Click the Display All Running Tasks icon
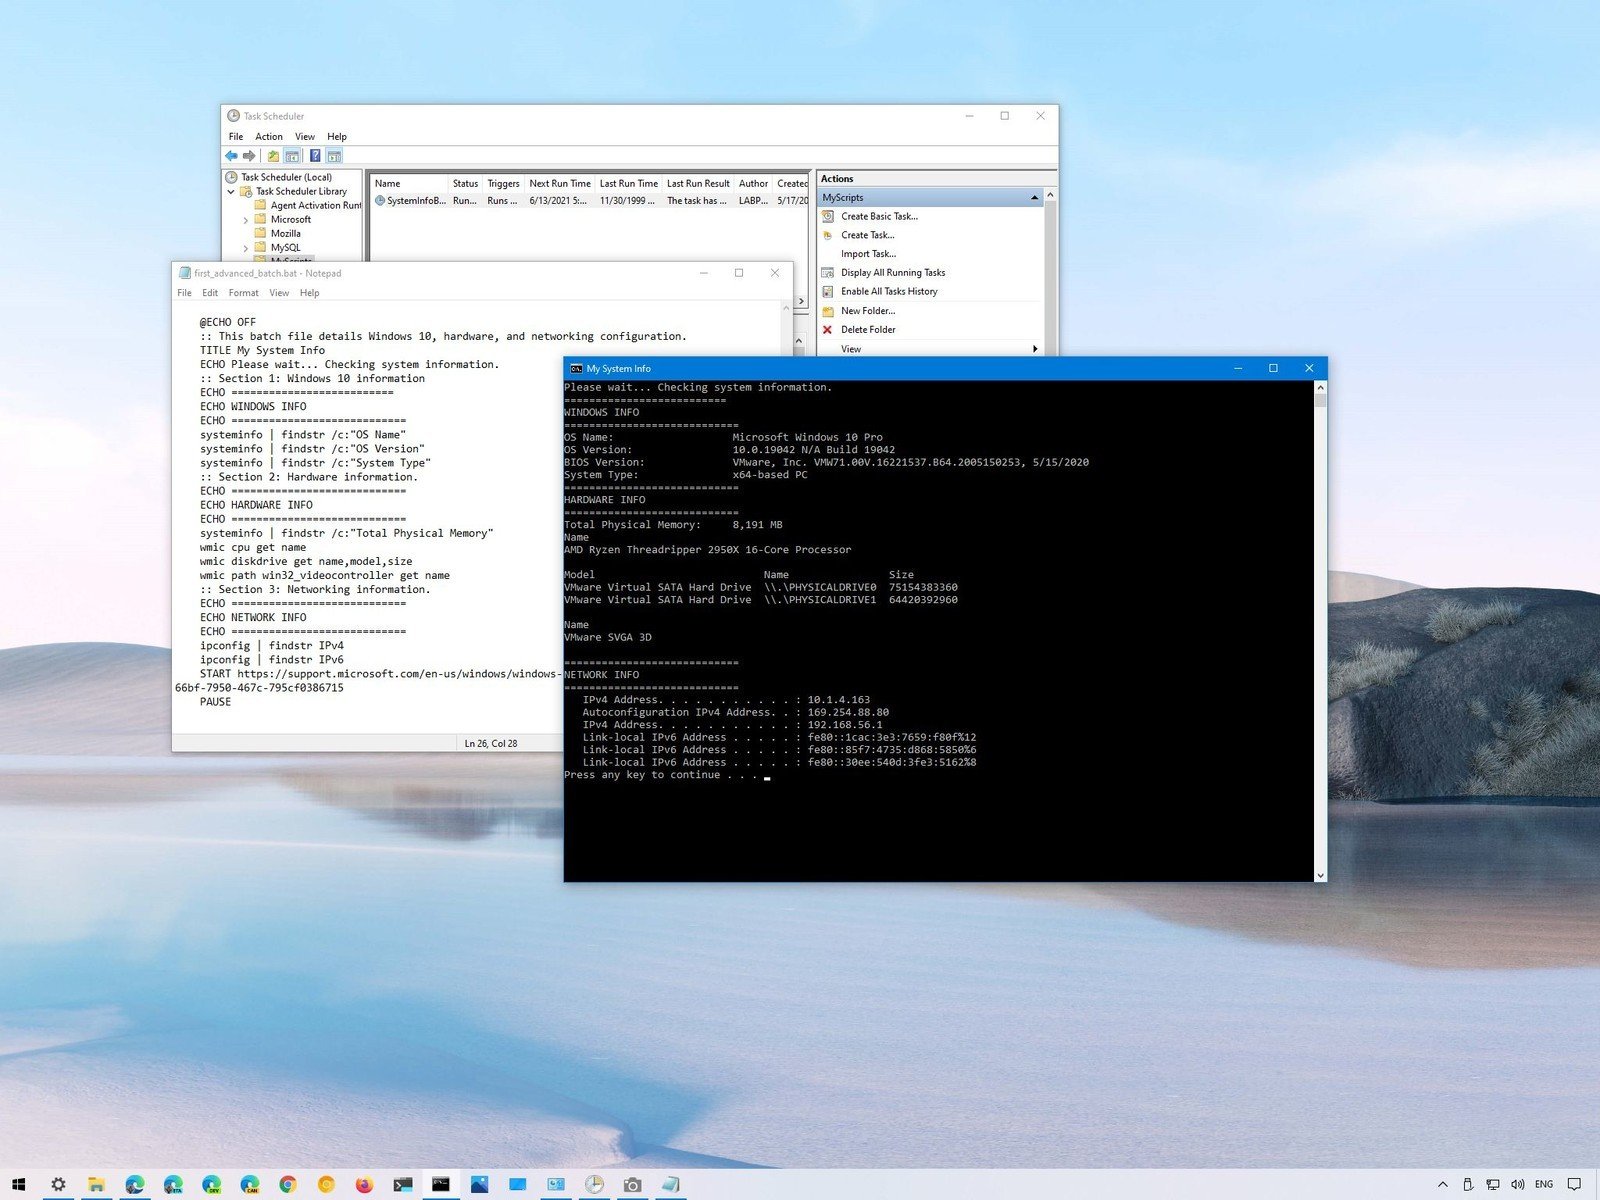 pyautogui.click(x=829, y=272)
